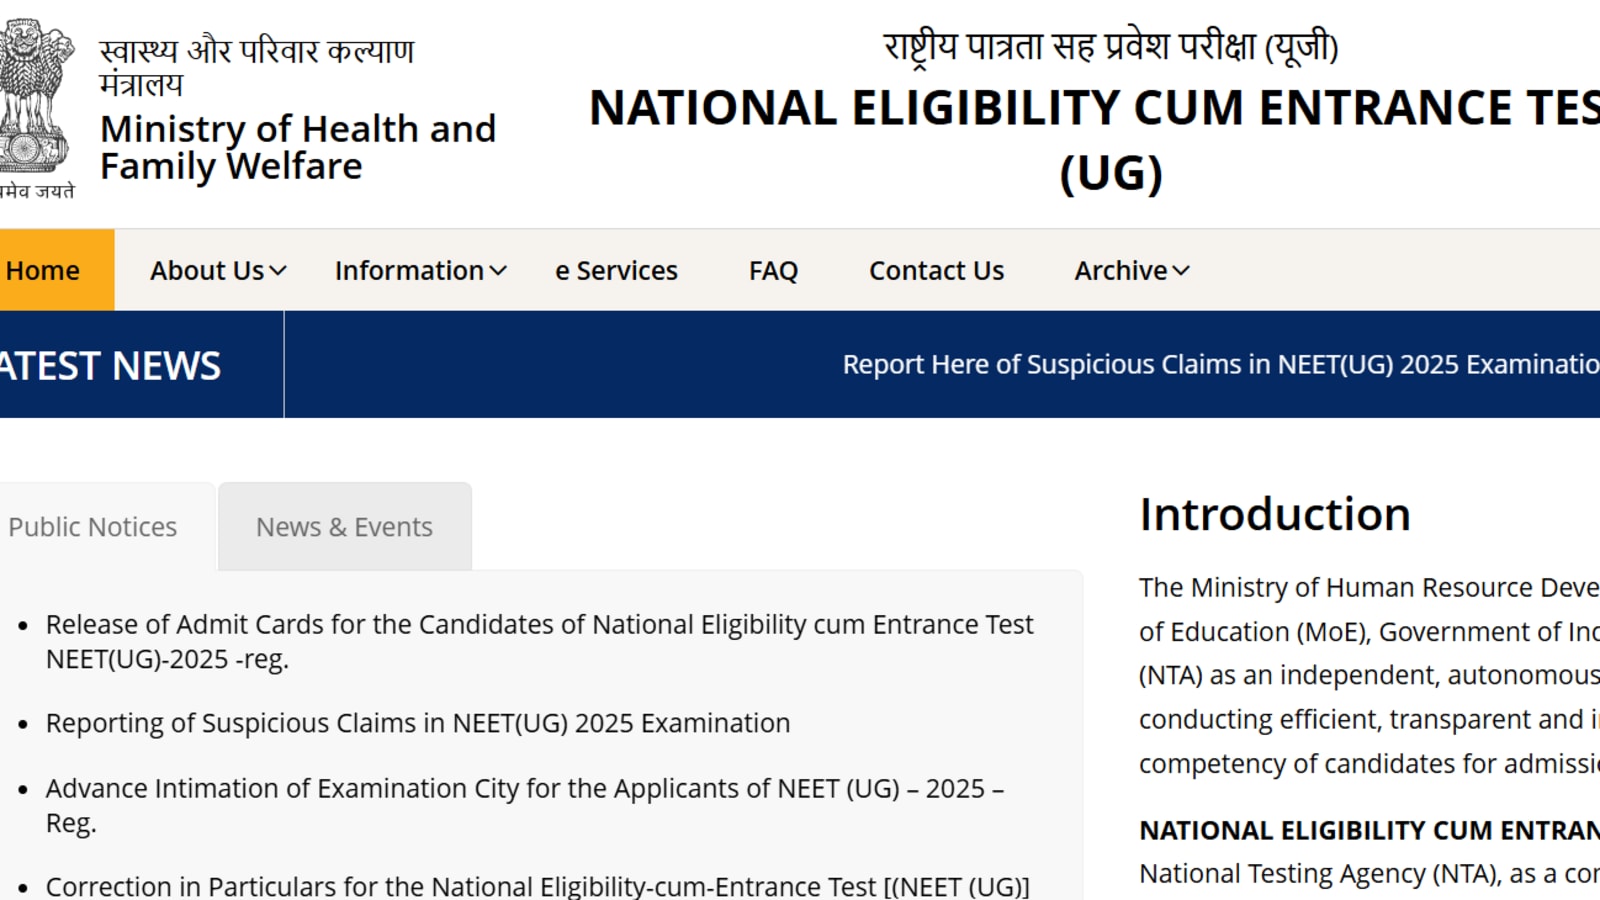Screen dimensions: 1600x900
Task: Switch to the News & Events tab
Action: click(x=344, y=527)
